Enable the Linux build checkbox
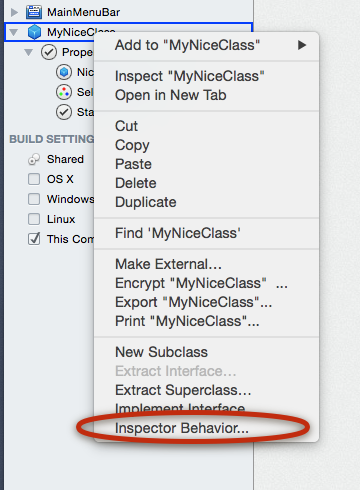360x490 pixels. pos(34,219)
